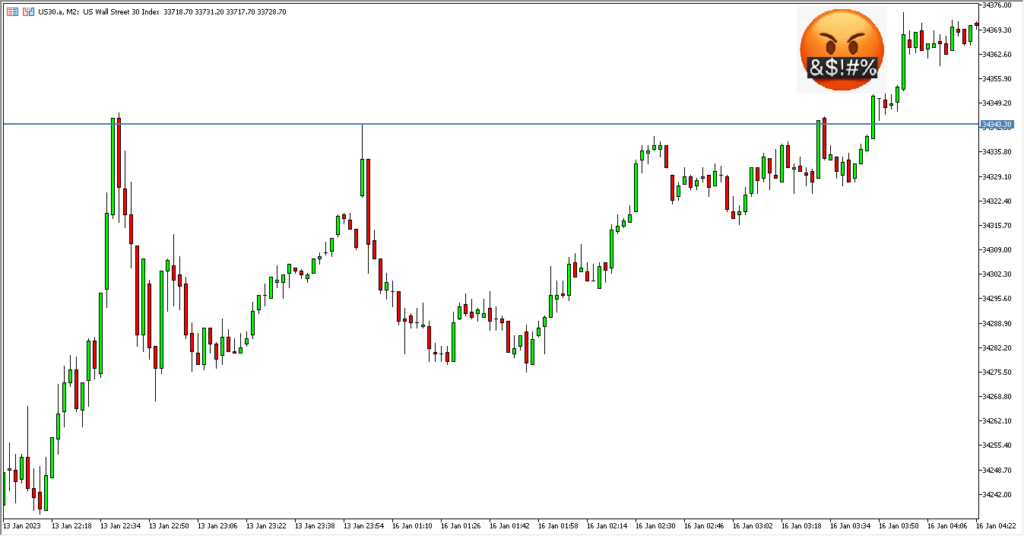1024x536 pixels.
Task: Pick the 34282.20 level on price axis
Action: (1000, 348)
